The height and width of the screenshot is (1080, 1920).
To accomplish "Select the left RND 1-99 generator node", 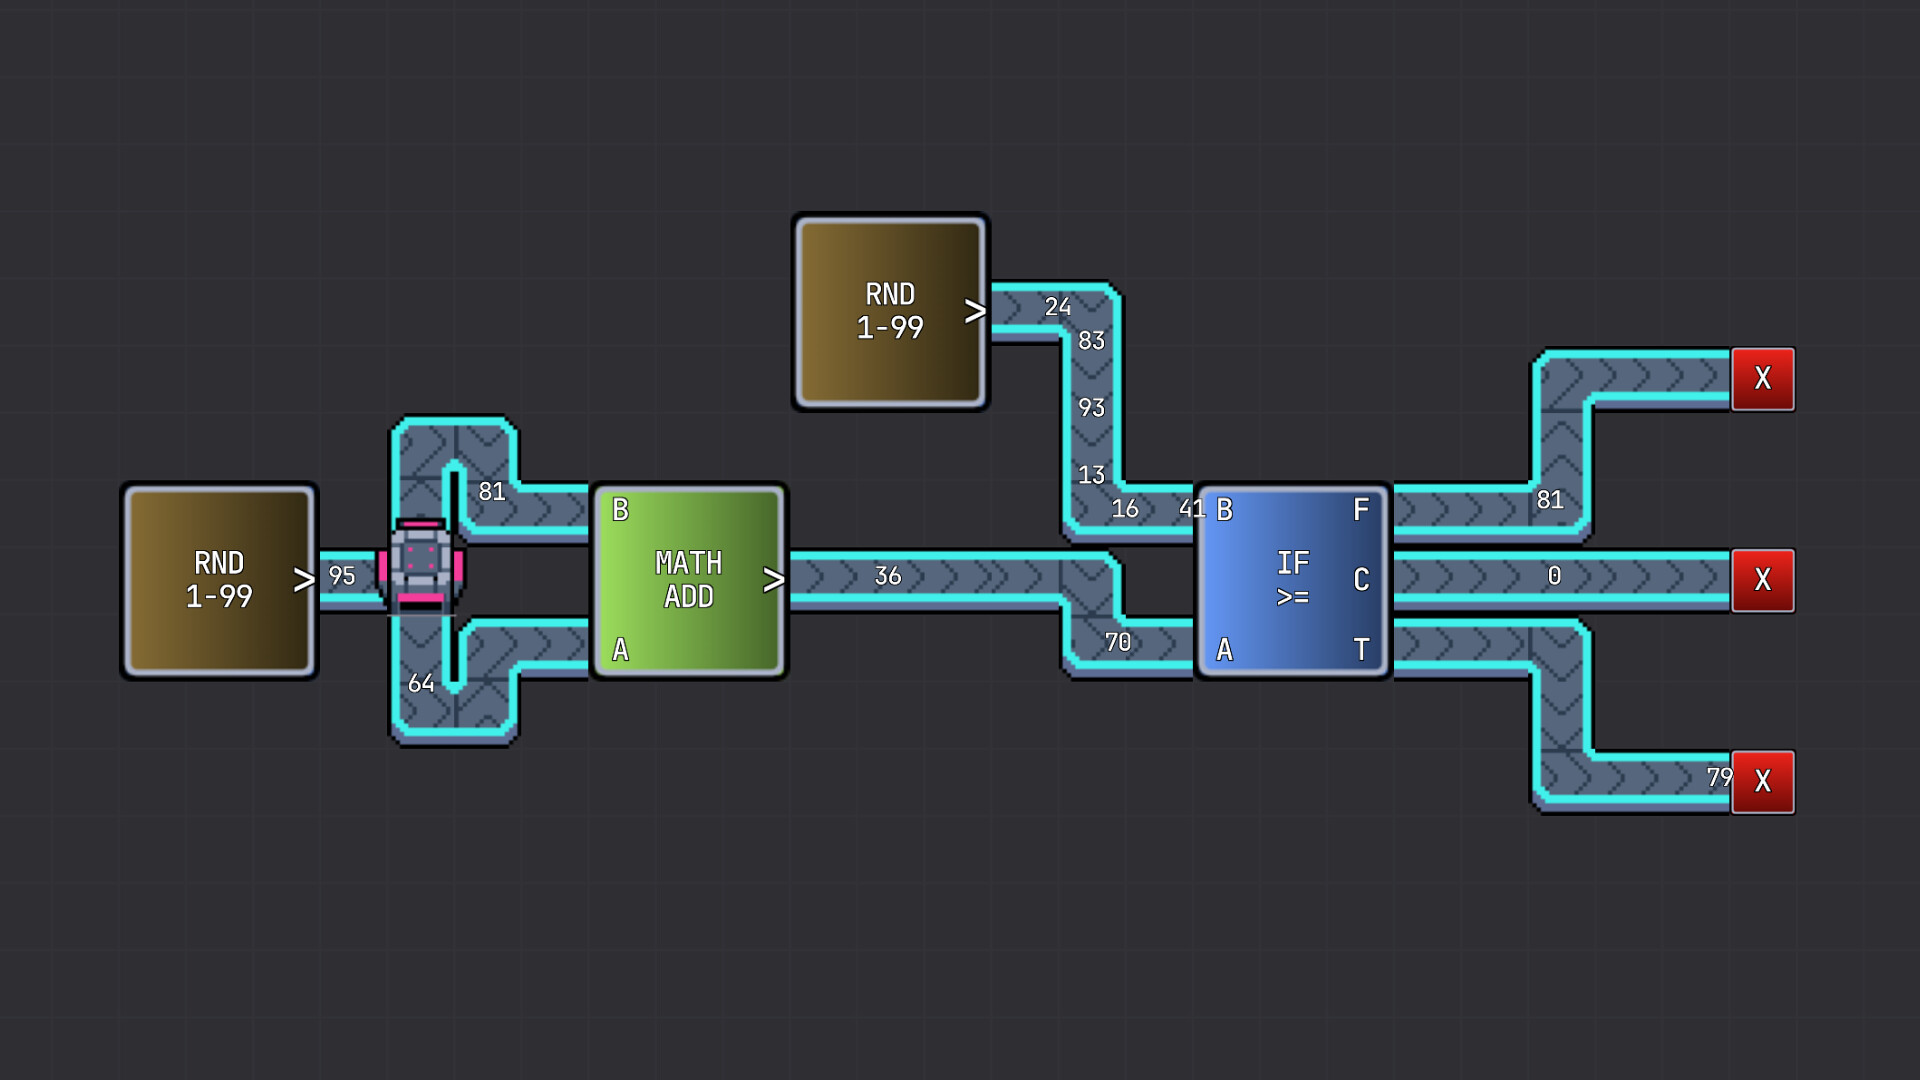I will (218, 580).
